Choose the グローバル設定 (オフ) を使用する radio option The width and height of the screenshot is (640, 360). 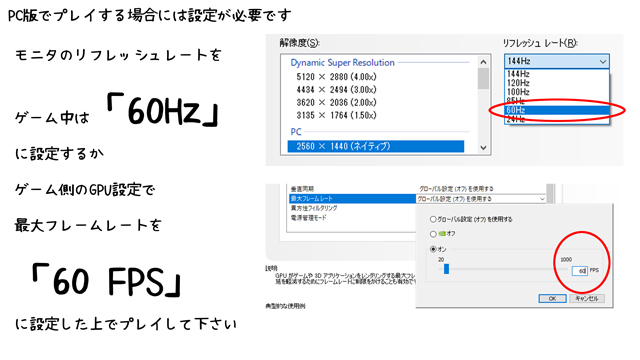point(433,220)
